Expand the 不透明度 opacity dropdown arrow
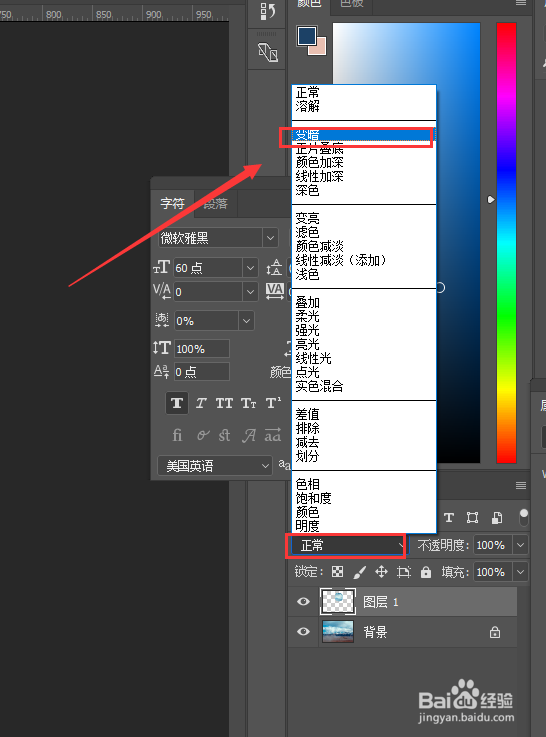 (520, 545)
